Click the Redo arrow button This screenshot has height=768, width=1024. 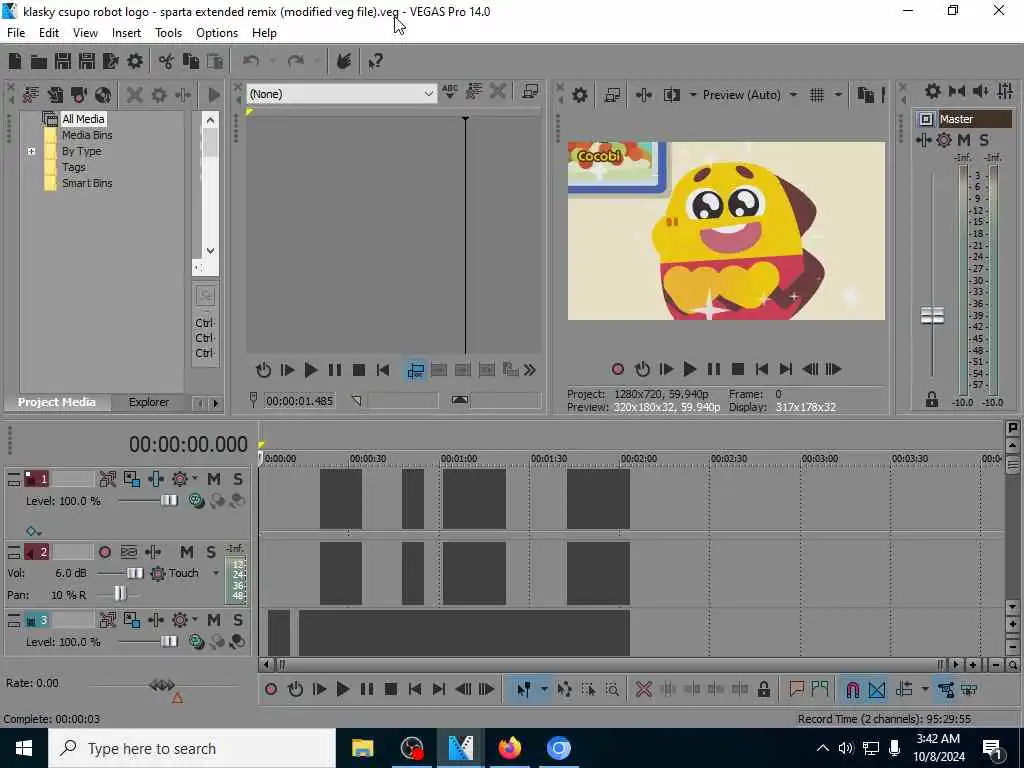[x=296, y=61]
